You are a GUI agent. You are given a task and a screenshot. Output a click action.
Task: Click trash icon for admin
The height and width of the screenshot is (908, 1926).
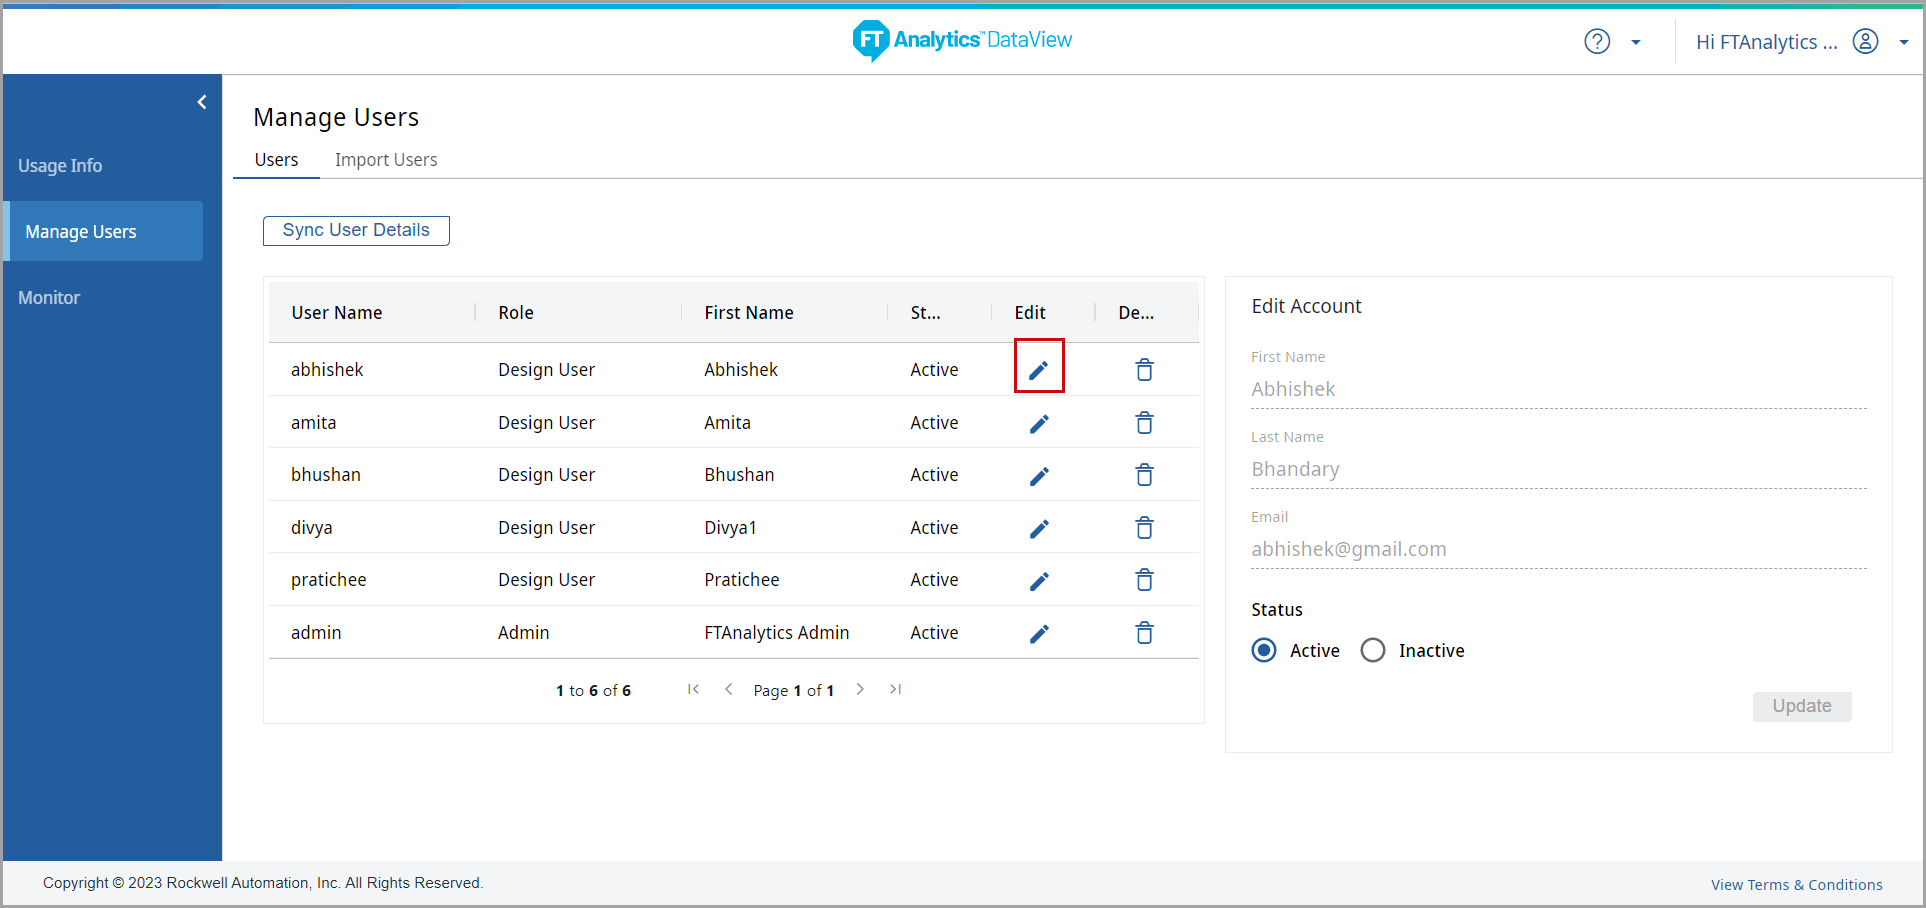click(x=1145, y=633)
